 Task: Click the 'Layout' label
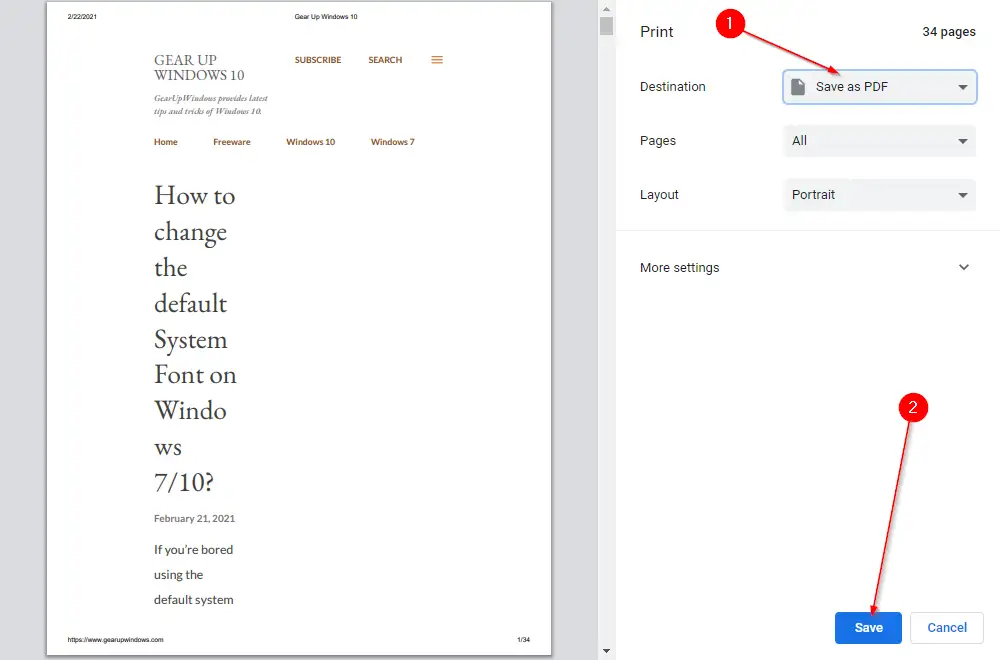659,195
